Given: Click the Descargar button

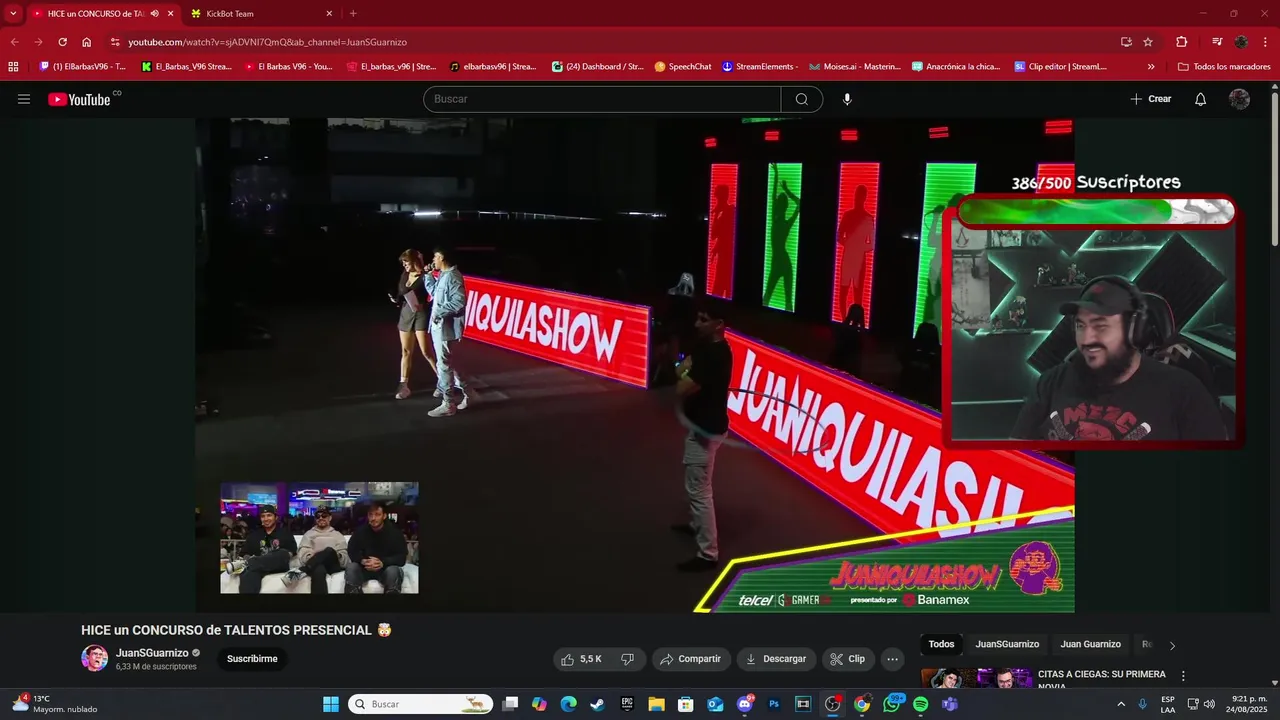Looking at the screenshot, I should click(776, 659).
